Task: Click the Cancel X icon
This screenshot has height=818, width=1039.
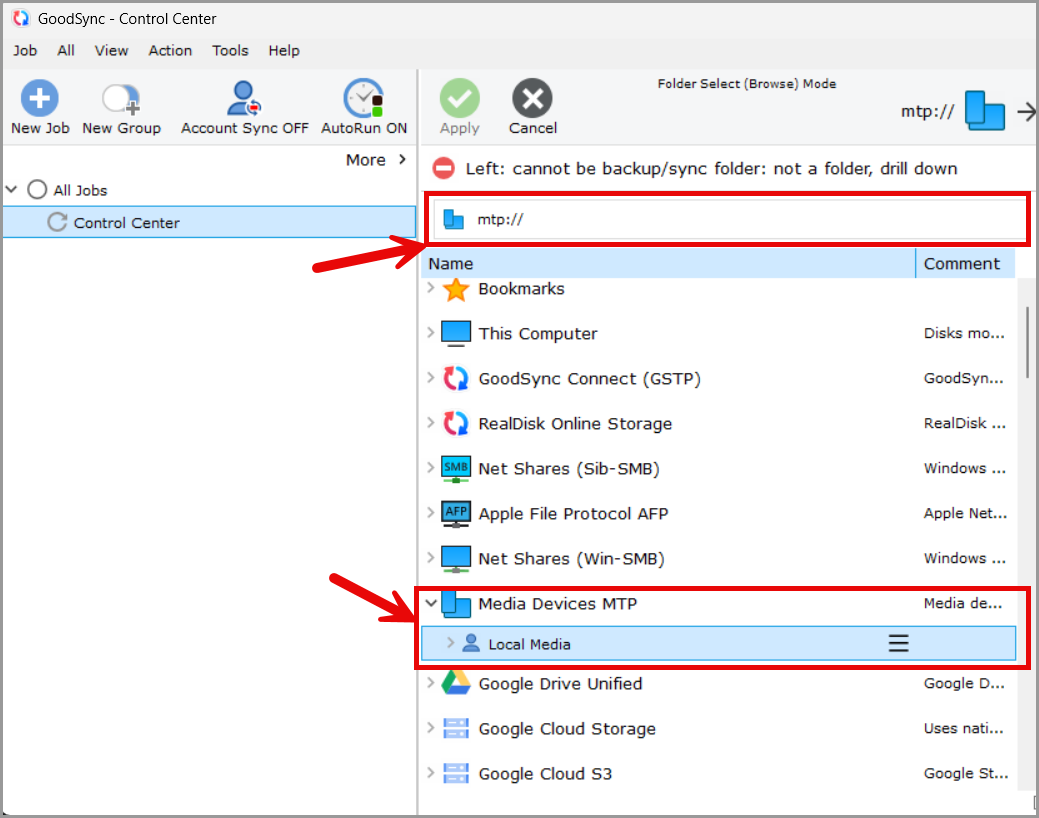Action: [x=532, y=98]
